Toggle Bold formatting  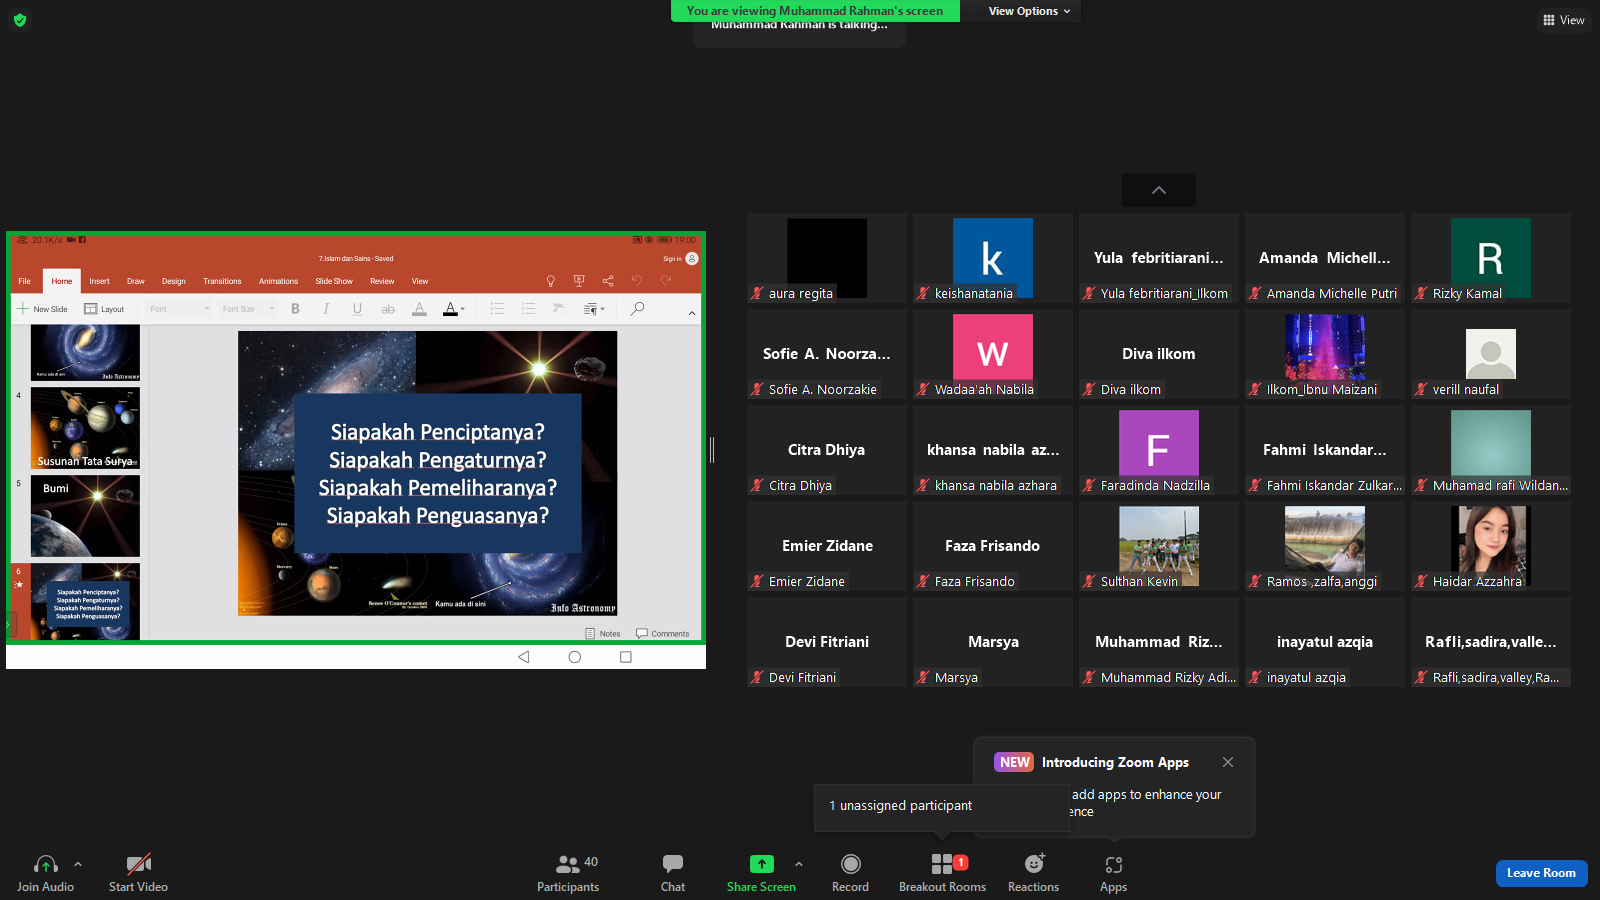coord(295,309)
